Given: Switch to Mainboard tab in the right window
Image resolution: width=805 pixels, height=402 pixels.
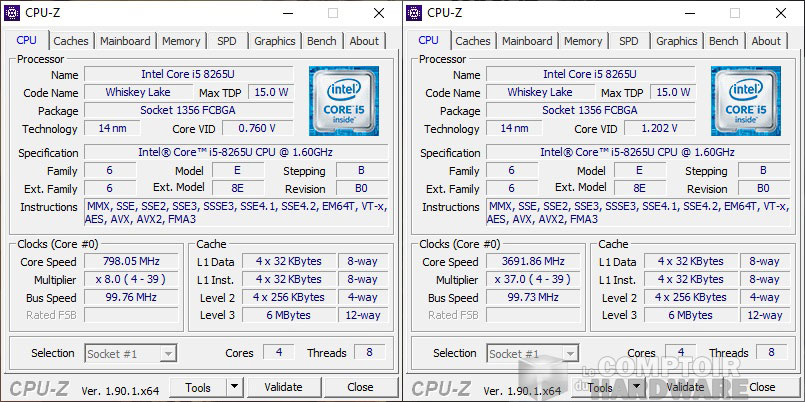Looking at the screenshot, I should pyautogui.click(x=527, y=41).
